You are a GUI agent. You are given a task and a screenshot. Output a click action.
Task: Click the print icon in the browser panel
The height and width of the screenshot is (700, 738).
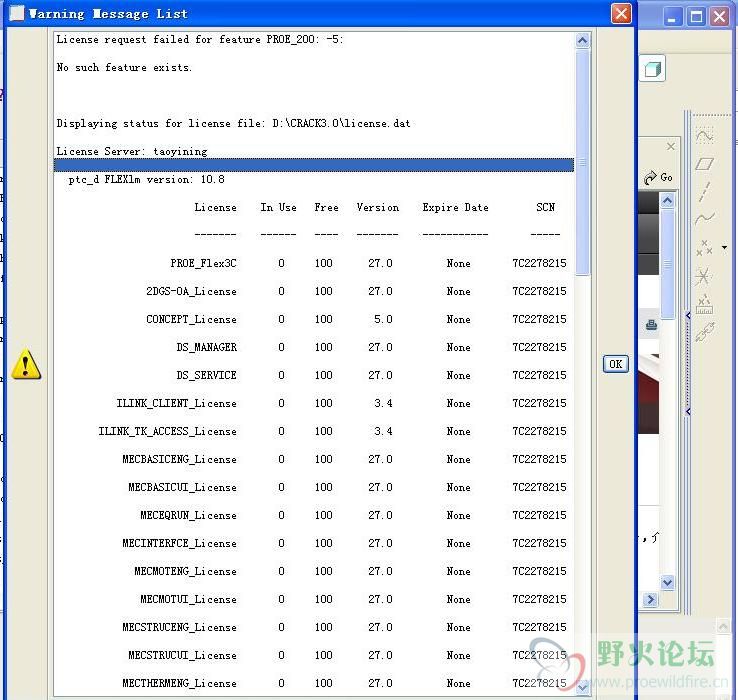651,324
